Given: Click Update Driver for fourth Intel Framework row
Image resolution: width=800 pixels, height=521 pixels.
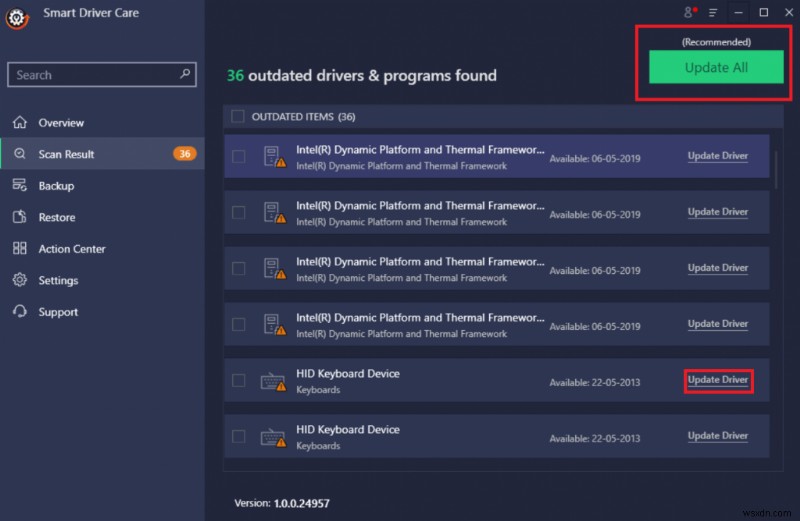Looking at the screenshot, I should 717,324.
